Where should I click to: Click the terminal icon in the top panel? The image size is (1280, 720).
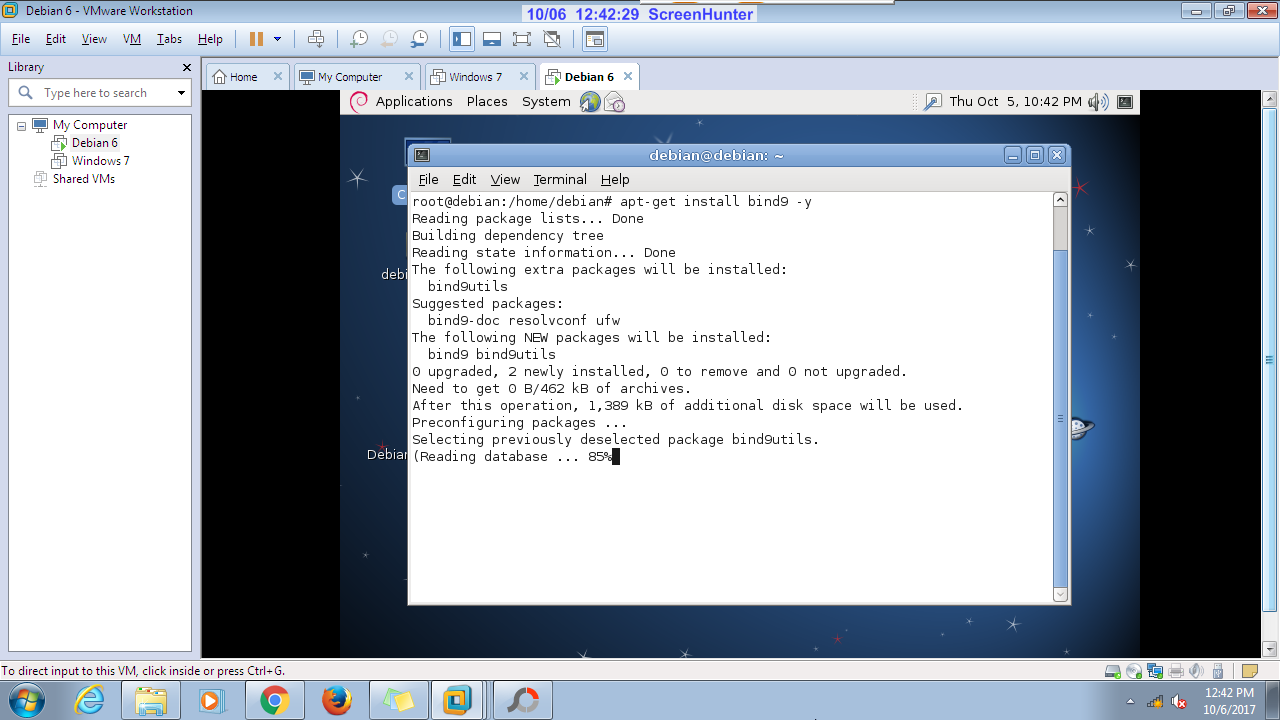pyautogui.click(x=1125, y=102)
